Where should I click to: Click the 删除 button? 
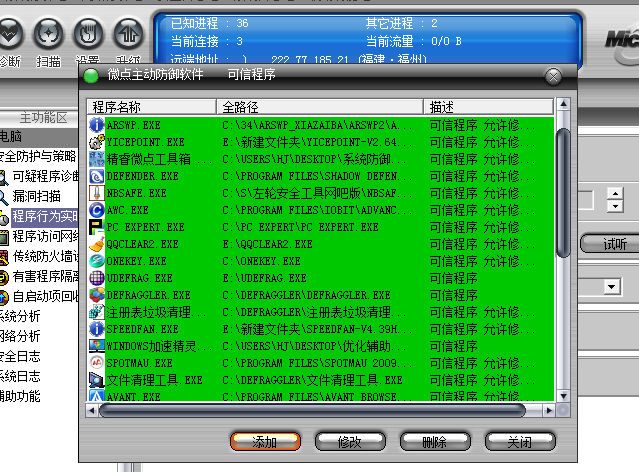coord(435,441)
